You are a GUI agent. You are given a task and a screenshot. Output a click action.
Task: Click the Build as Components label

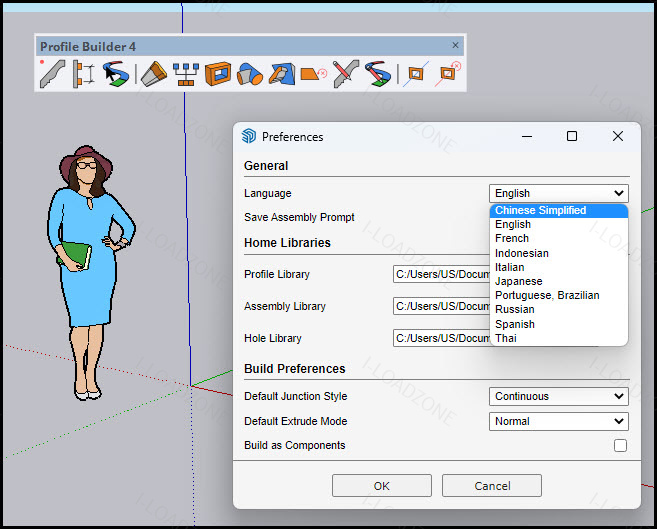point(295,445)
